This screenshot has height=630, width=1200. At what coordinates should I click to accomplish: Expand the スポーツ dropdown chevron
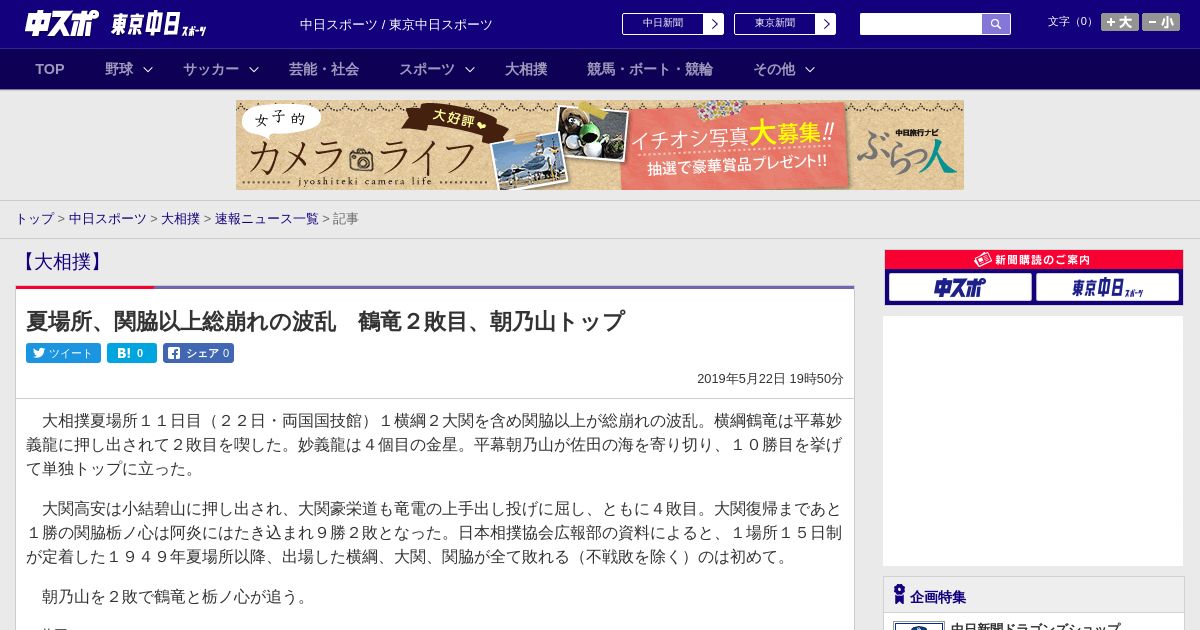tap(470, 69)
